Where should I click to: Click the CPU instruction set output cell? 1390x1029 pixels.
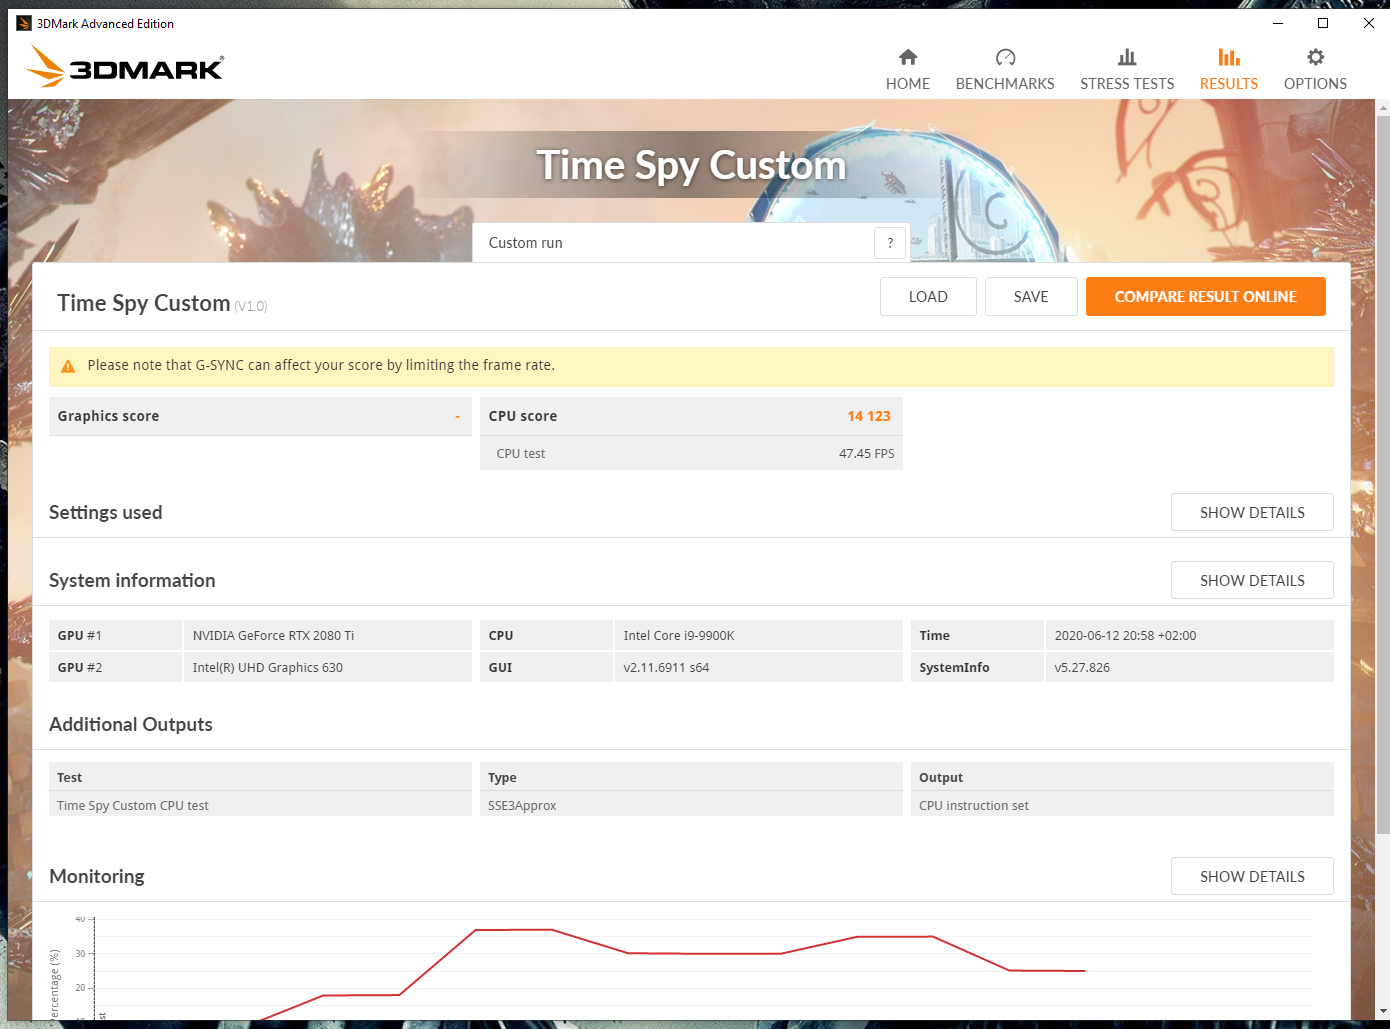pyautogui.click(x=1122, y=805)
